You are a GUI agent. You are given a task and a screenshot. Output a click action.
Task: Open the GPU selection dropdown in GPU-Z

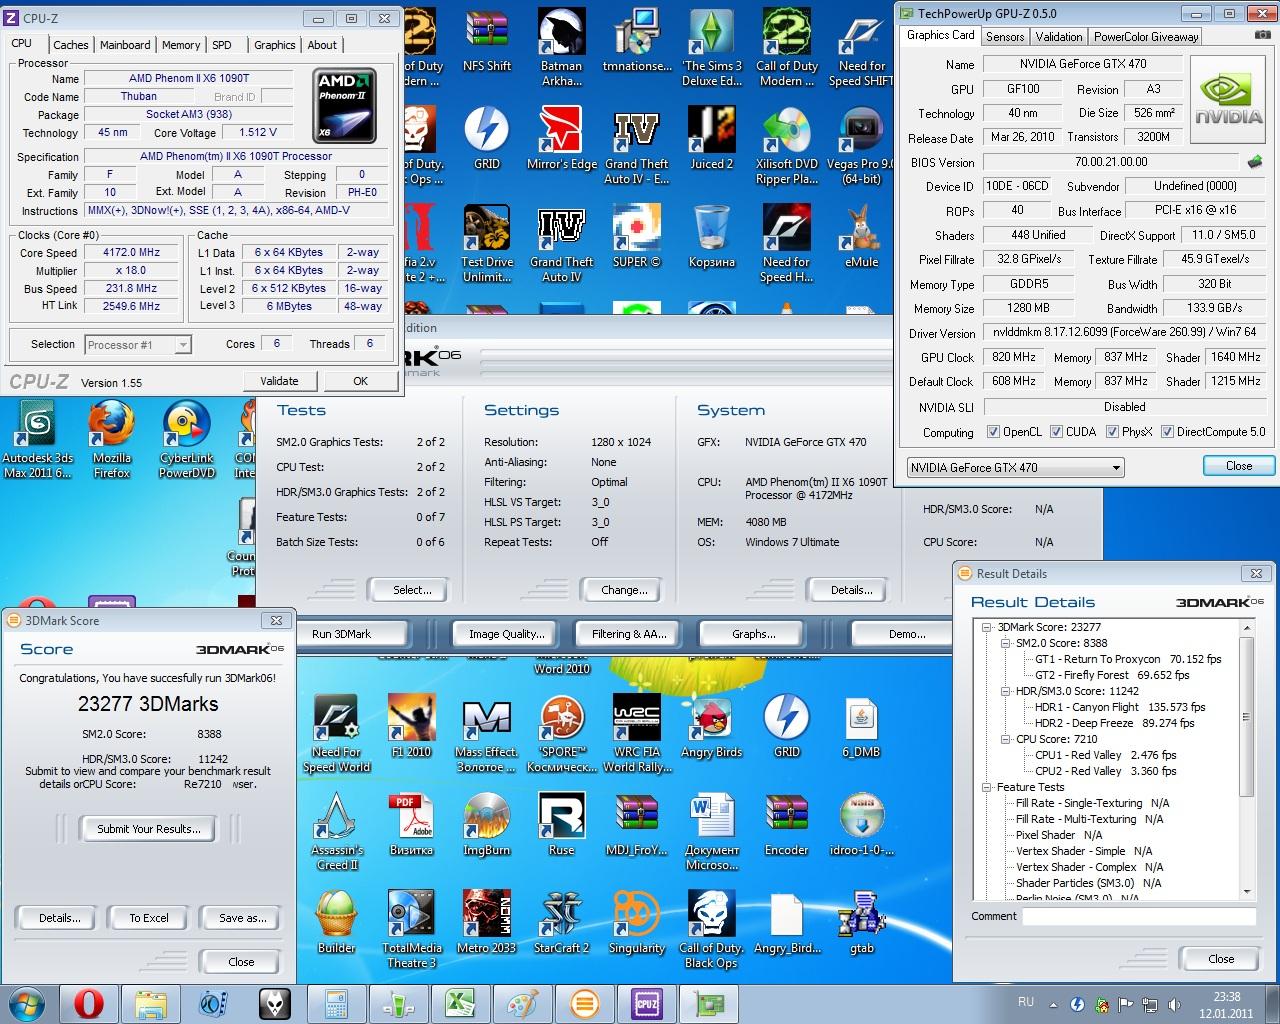(1015, 467)
